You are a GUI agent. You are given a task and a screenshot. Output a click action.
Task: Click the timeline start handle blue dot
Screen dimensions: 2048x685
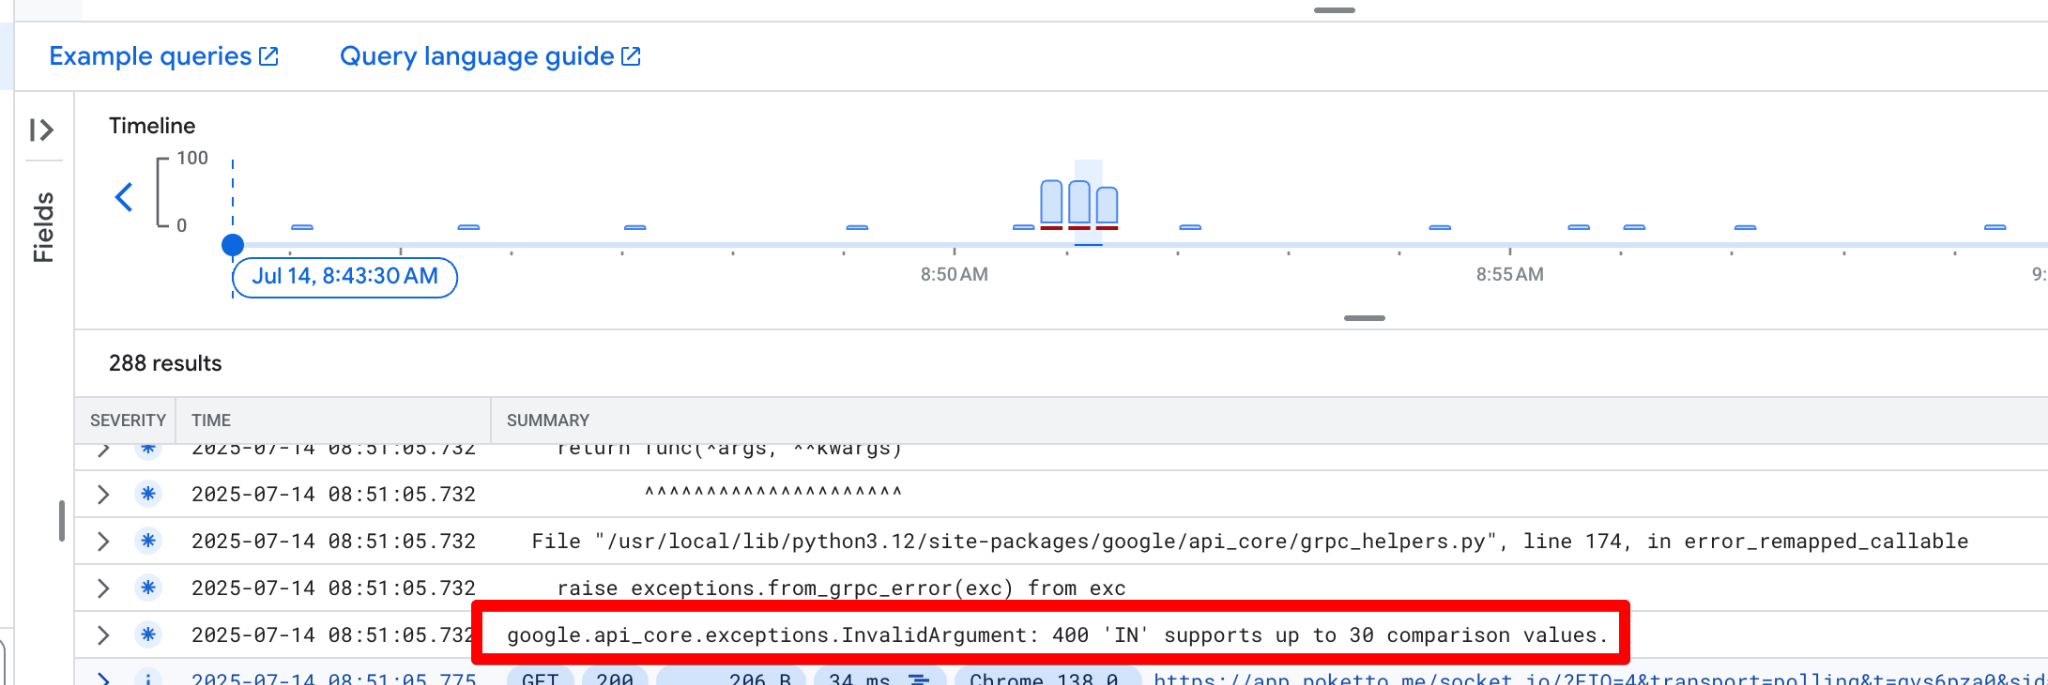[x=233, y=245]
